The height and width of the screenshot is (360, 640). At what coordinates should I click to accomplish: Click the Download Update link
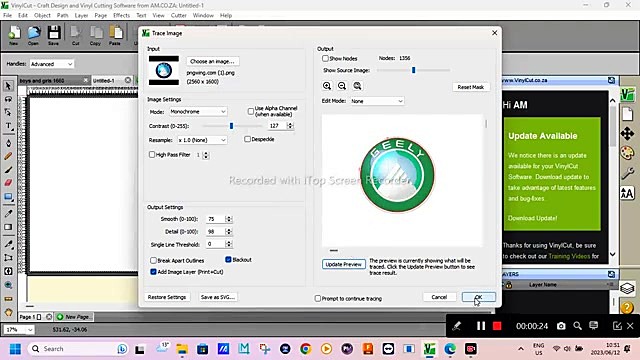pyautogui.click(x=532, y=218)
